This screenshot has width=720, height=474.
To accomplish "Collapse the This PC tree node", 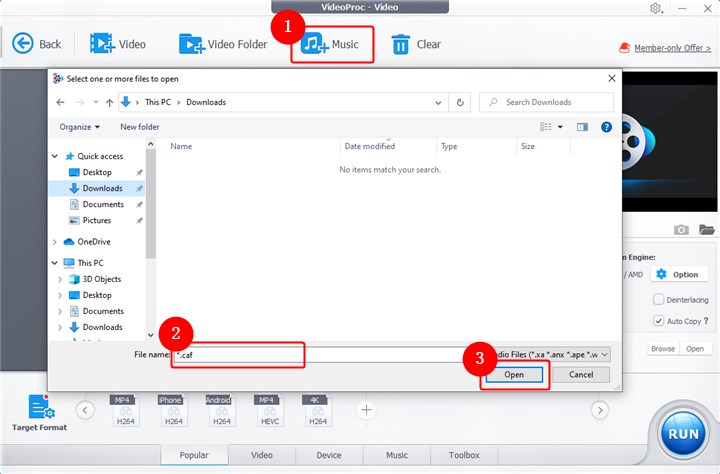I will click(x=55, y=263).
